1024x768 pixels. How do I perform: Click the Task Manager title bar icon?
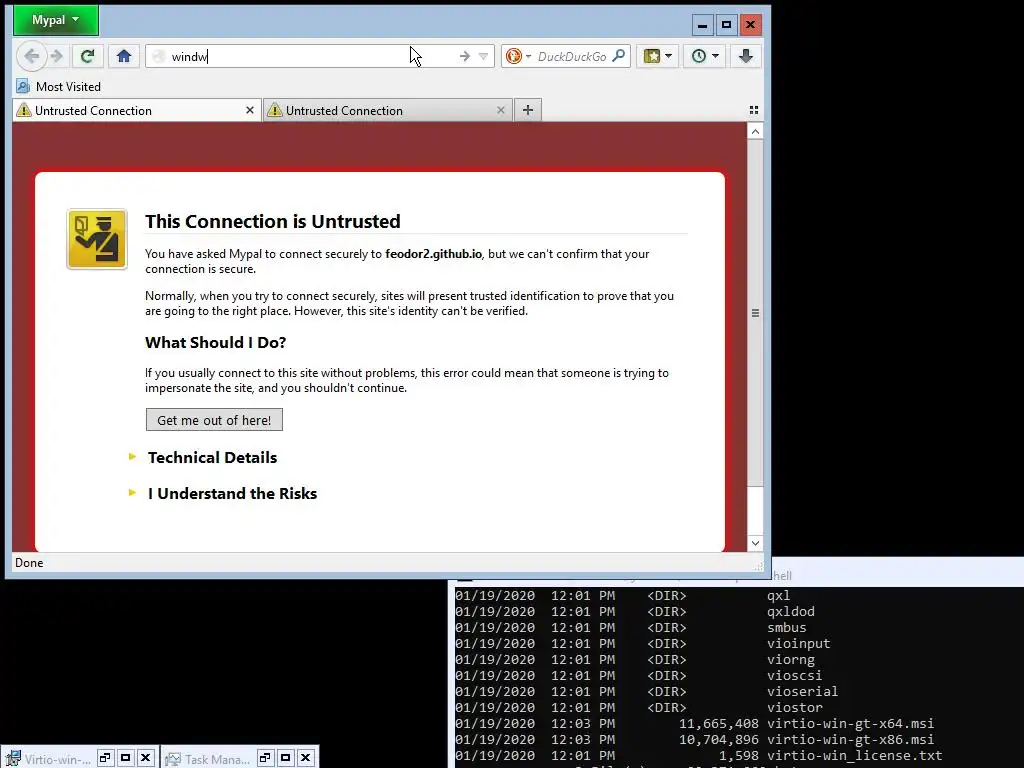pyautogui.click(x=172, y=759)
